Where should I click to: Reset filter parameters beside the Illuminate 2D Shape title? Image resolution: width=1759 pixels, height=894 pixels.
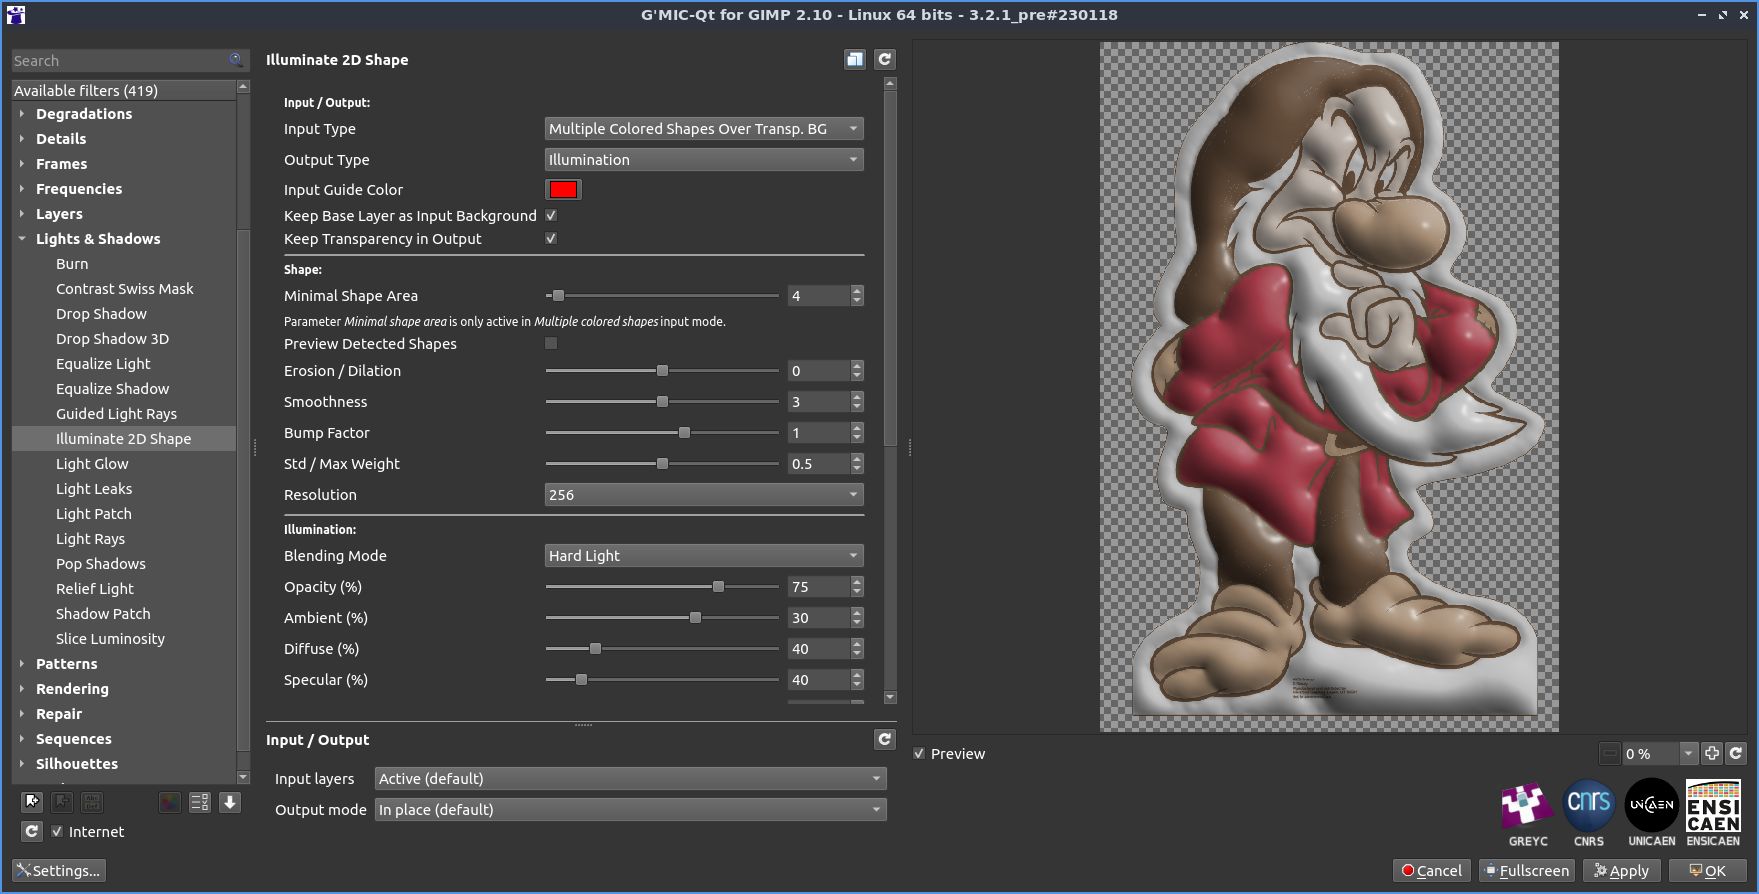[x=884, y=60]
